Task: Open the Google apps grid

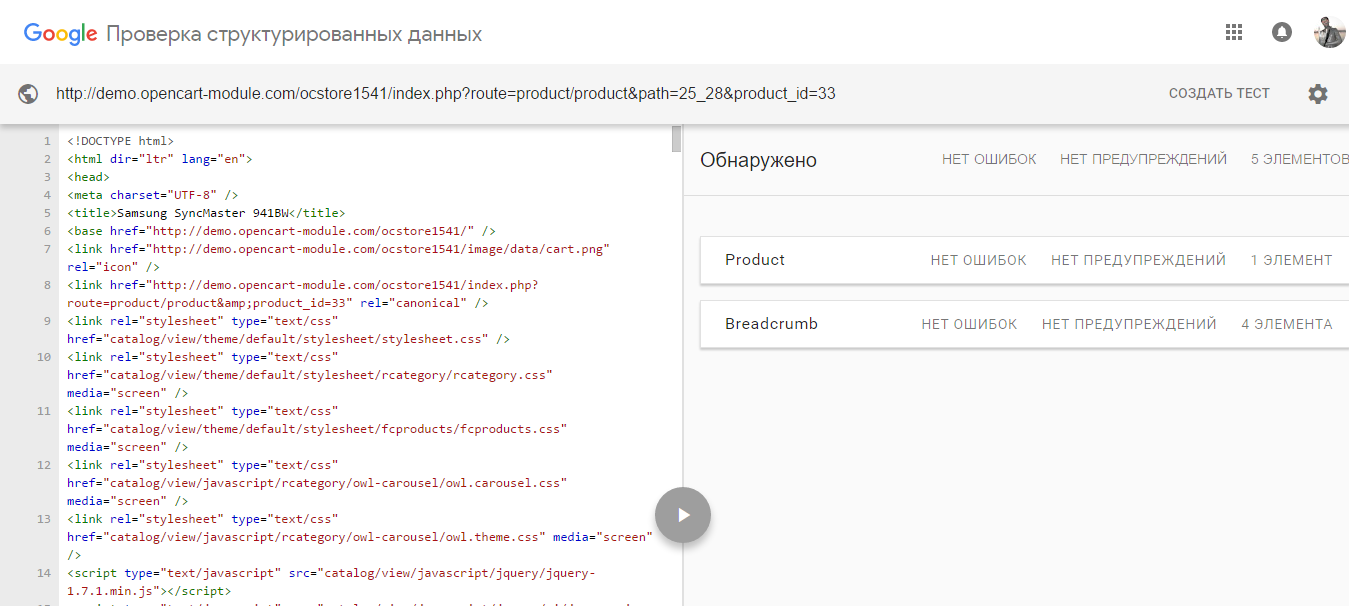Action: click(1233, 32)
